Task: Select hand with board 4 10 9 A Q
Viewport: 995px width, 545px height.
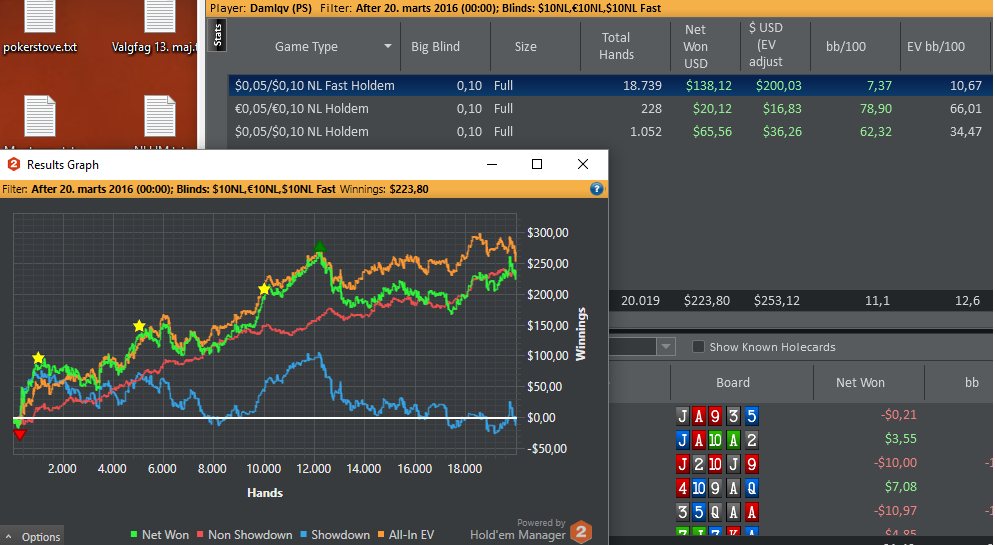Action: click(717, 488)
